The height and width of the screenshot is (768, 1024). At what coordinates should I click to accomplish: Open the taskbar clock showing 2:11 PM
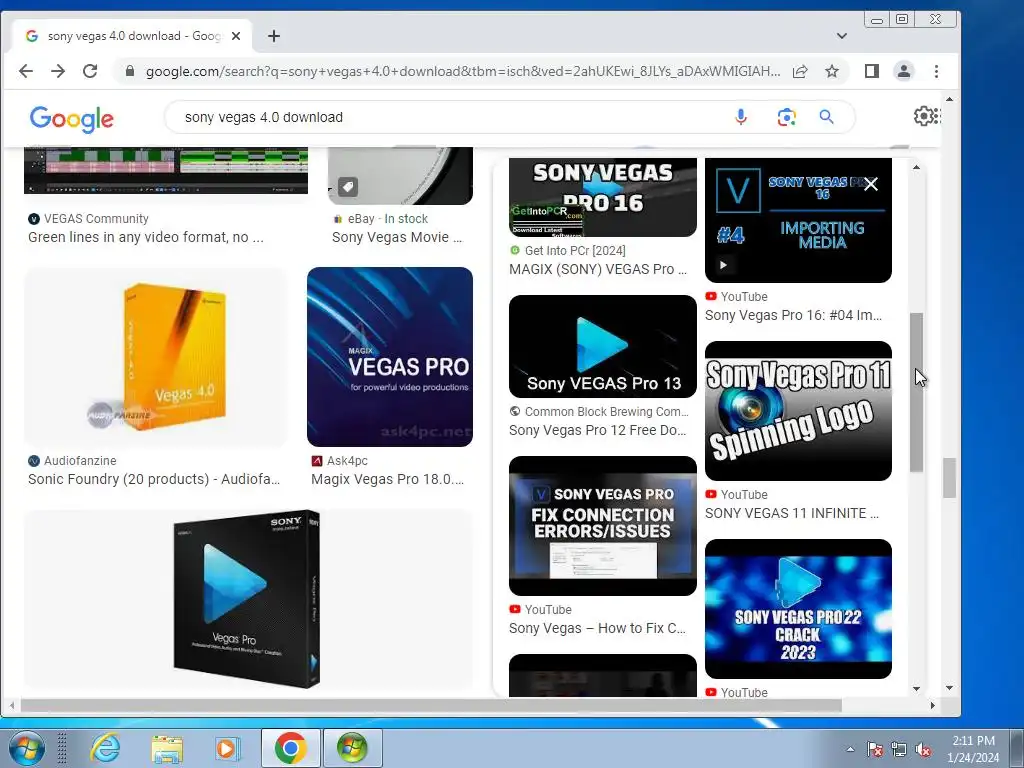pos(973,749)
